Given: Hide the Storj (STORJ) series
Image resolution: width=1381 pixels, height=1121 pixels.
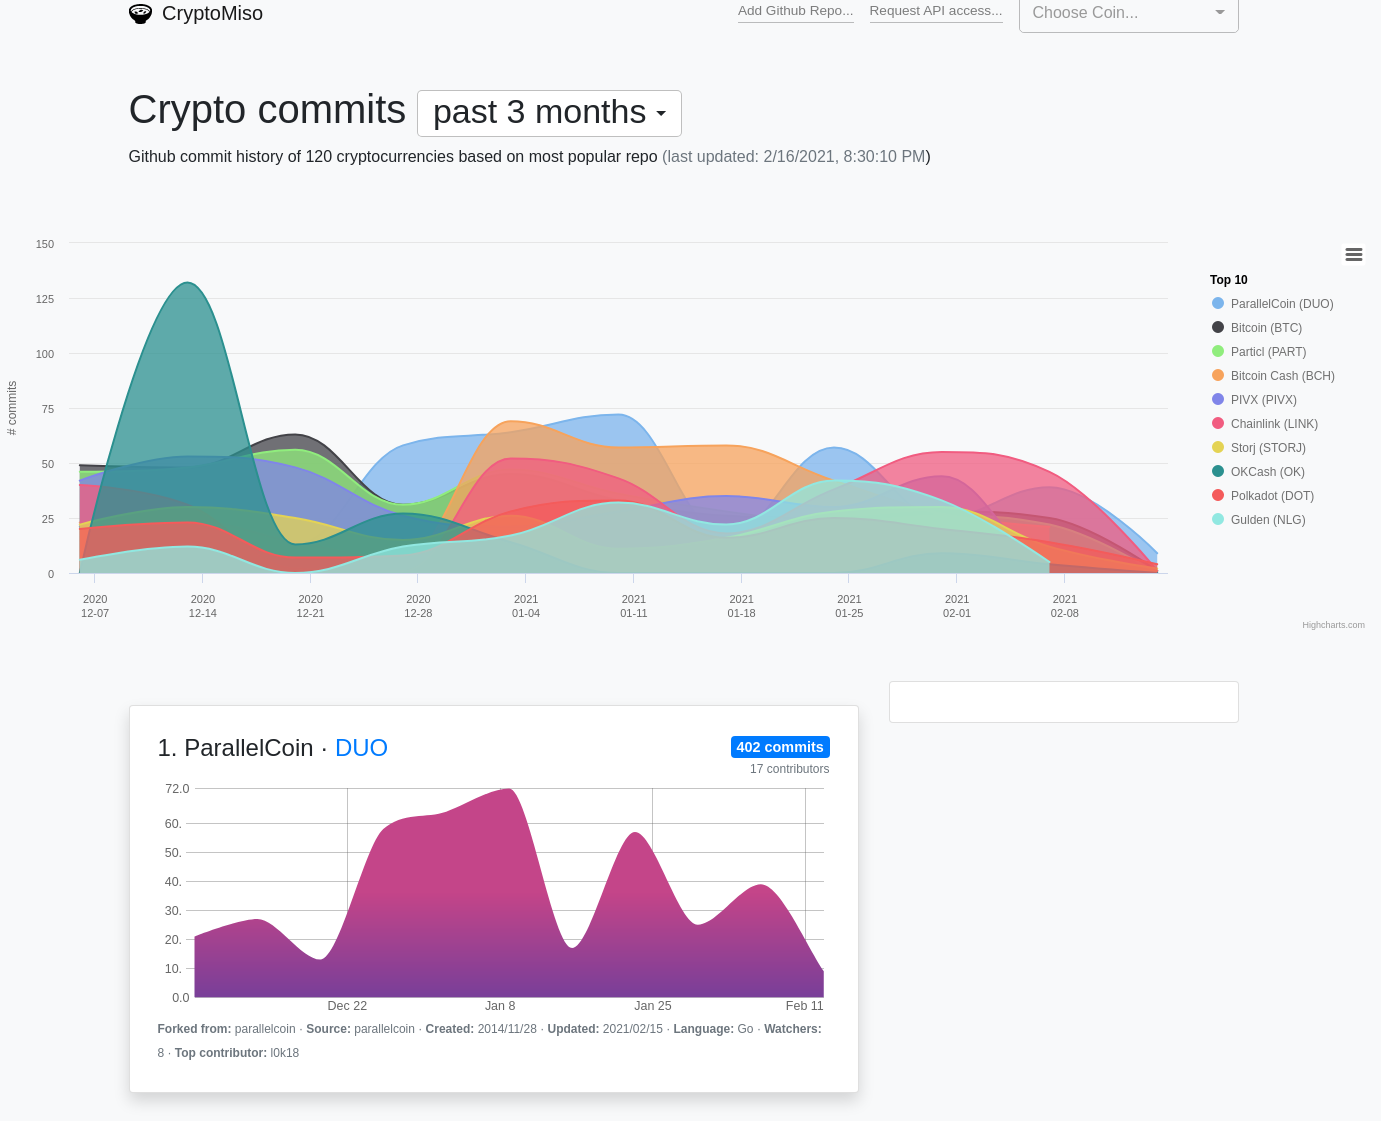Looking at the screenshot, I should pos(1258,448).
